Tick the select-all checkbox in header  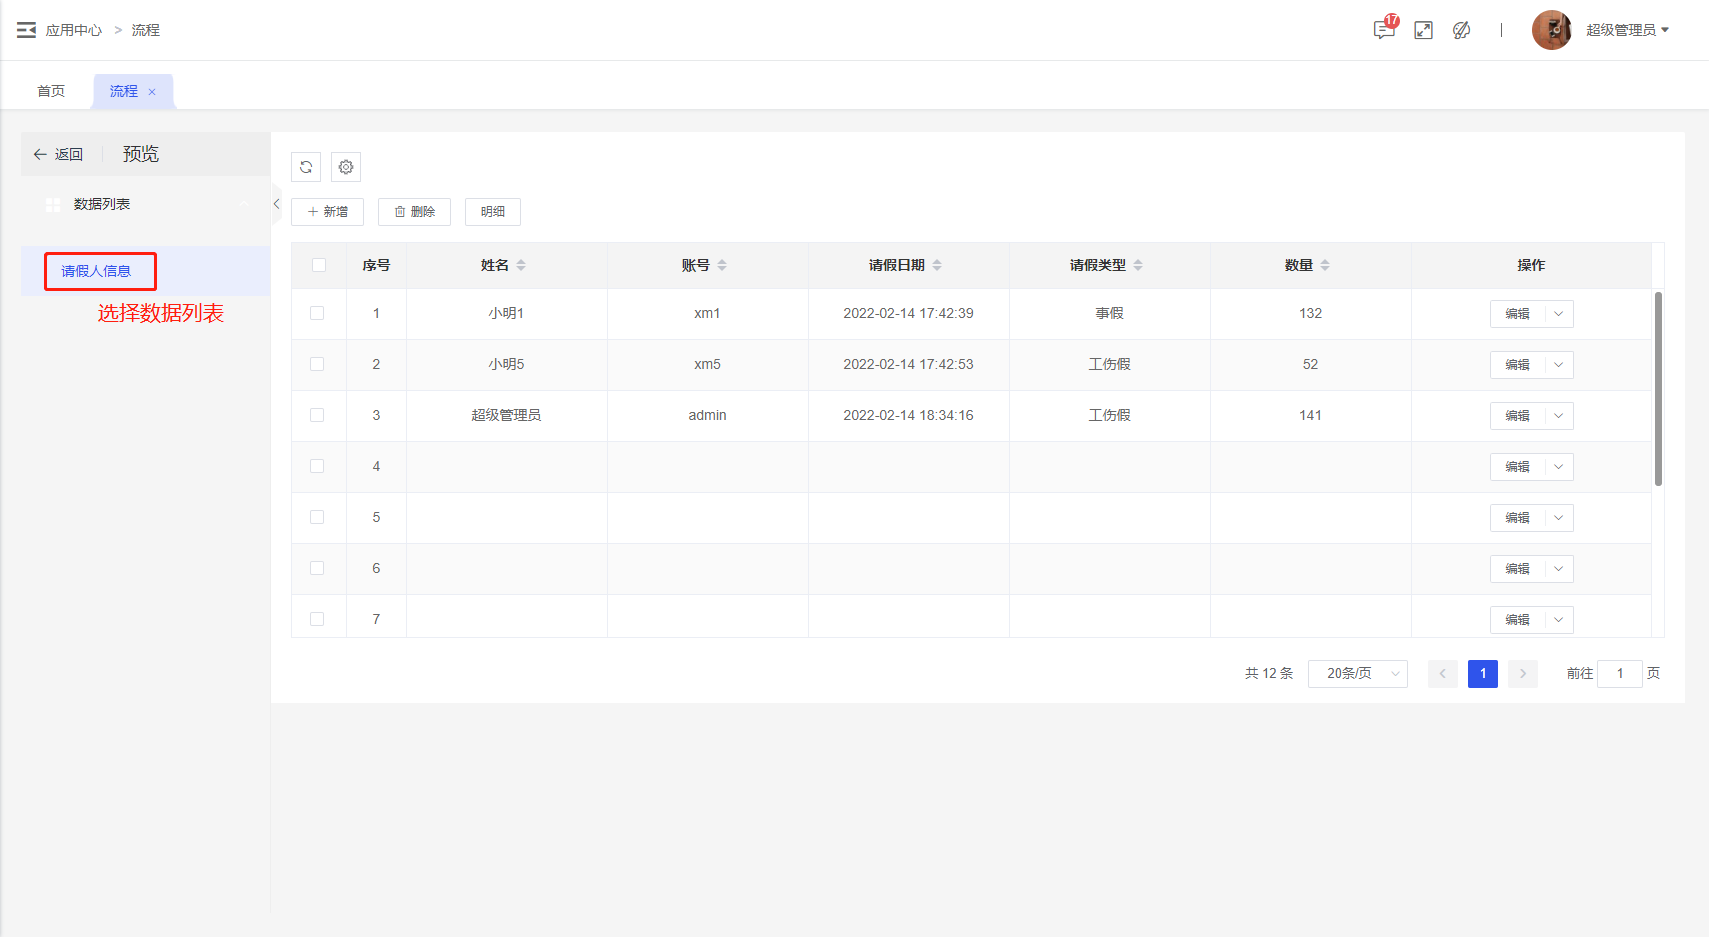(319, 265)
